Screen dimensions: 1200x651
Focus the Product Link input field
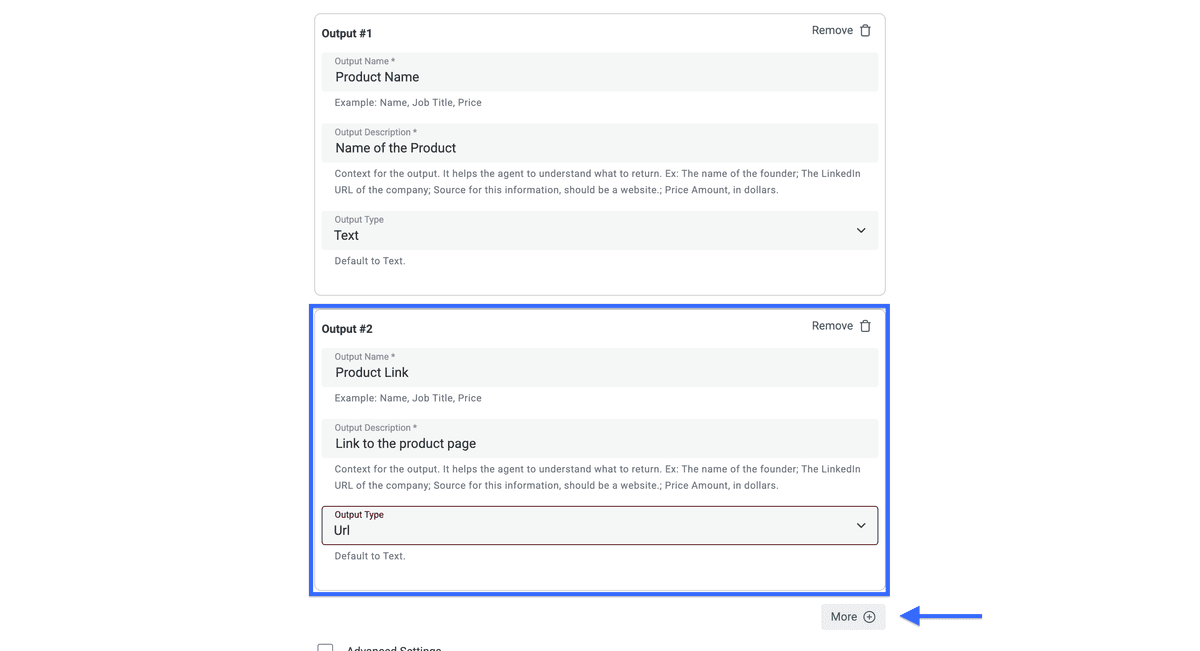(x=600, y=367)
